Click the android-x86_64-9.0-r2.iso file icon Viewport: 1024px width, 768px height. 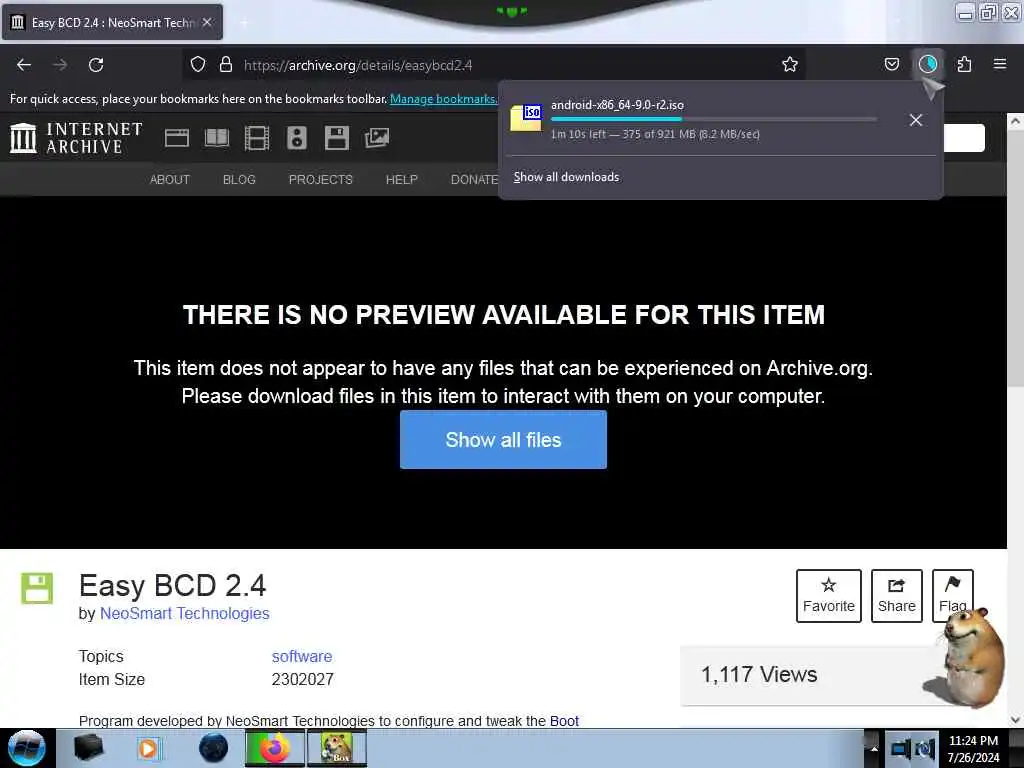point(526,118)
